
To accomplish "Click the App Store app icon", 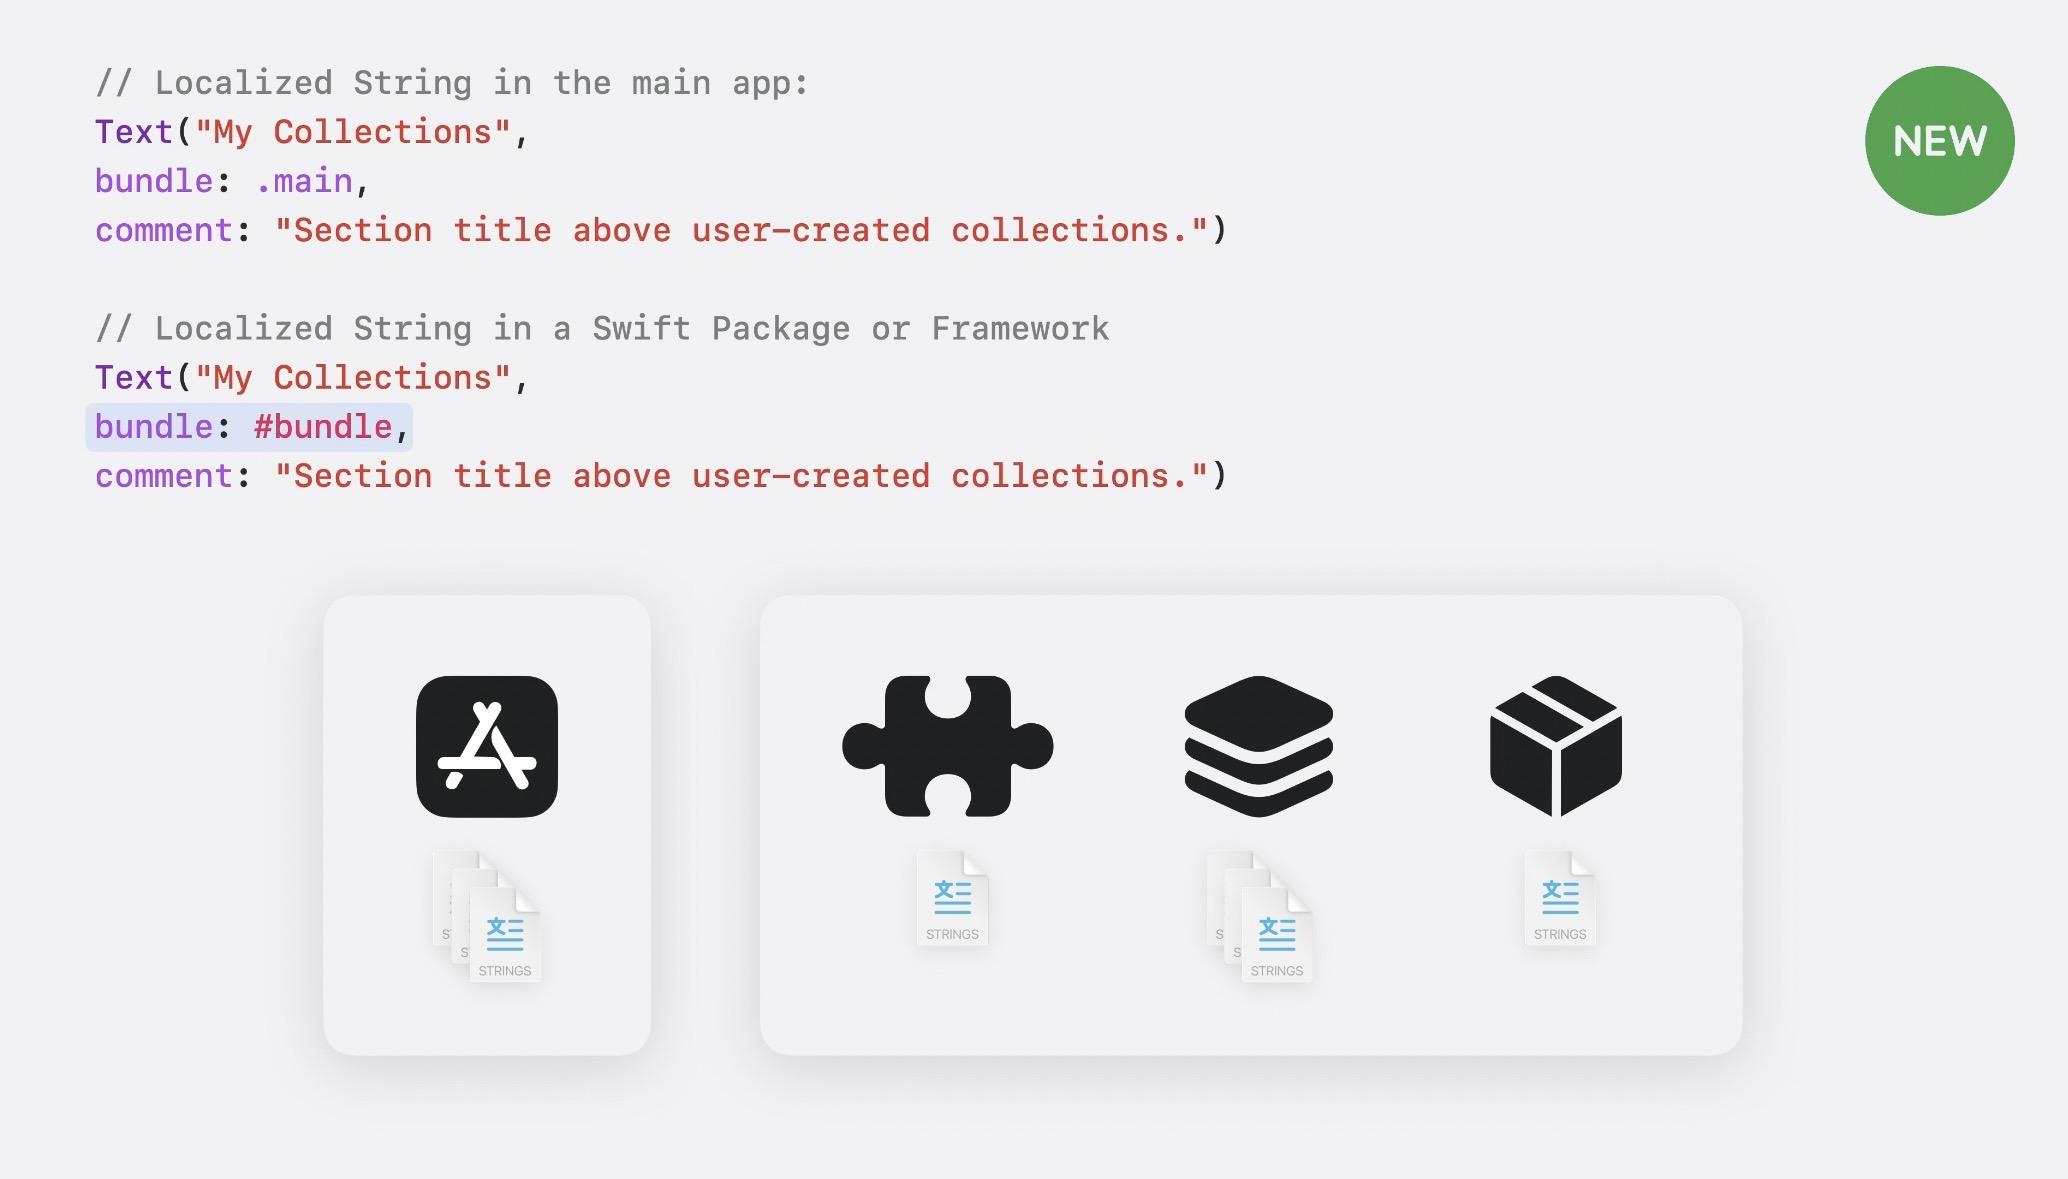I will pyautogui.click(x=487, y=746).
